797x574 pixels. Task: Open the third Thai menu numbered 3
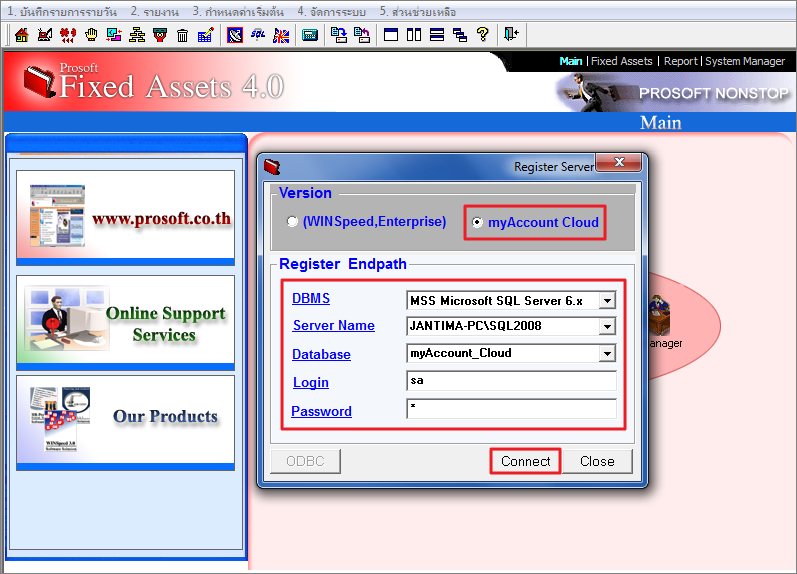point(238,11)
